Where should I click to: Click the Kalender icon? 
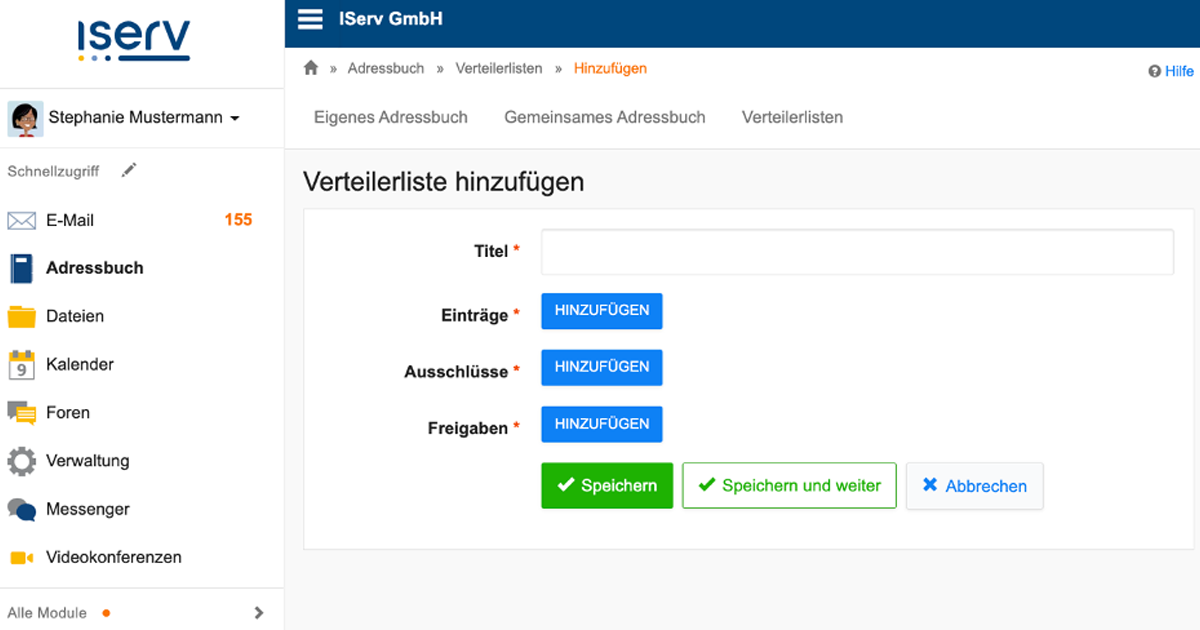coord(22,364)
